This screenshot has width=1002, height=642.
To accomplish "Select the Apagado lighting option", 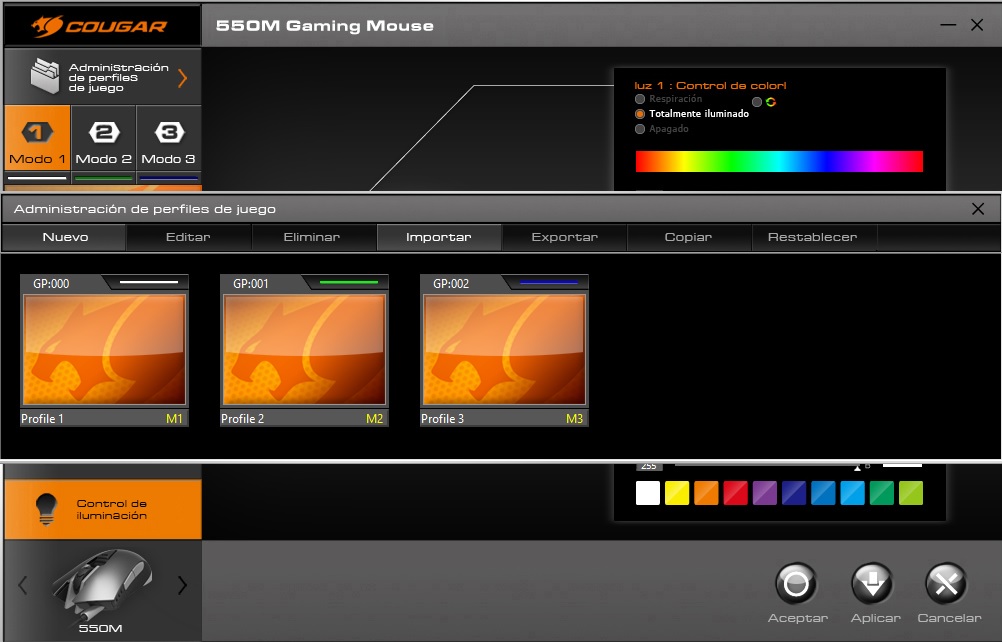I will coord(640,129).
